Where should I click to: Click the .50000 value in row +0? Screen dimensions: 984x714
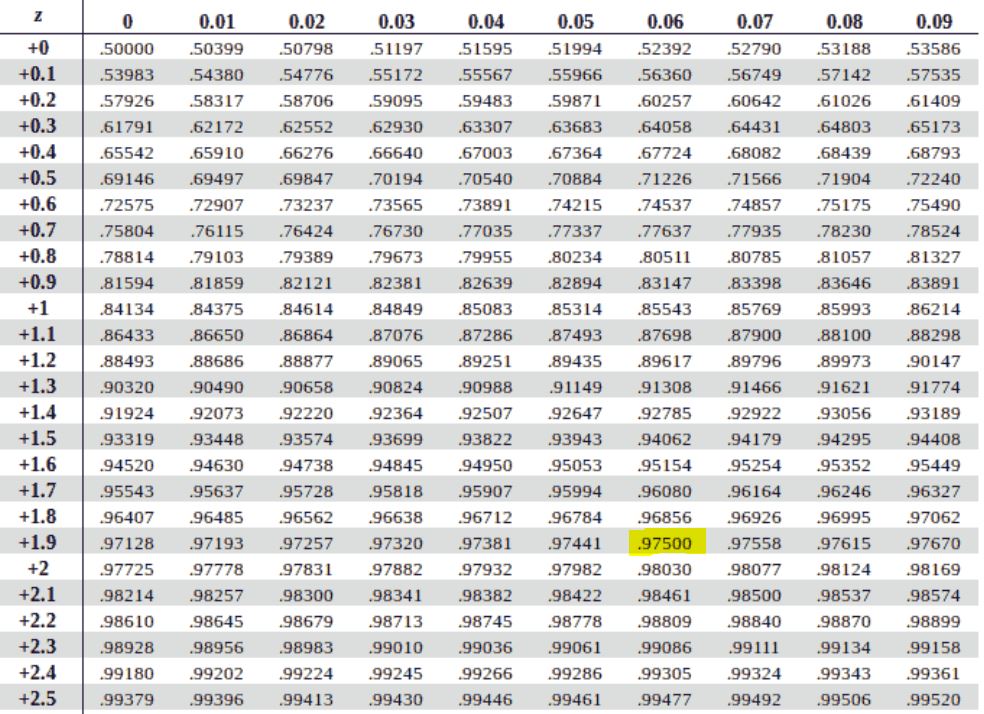[127, 48]
